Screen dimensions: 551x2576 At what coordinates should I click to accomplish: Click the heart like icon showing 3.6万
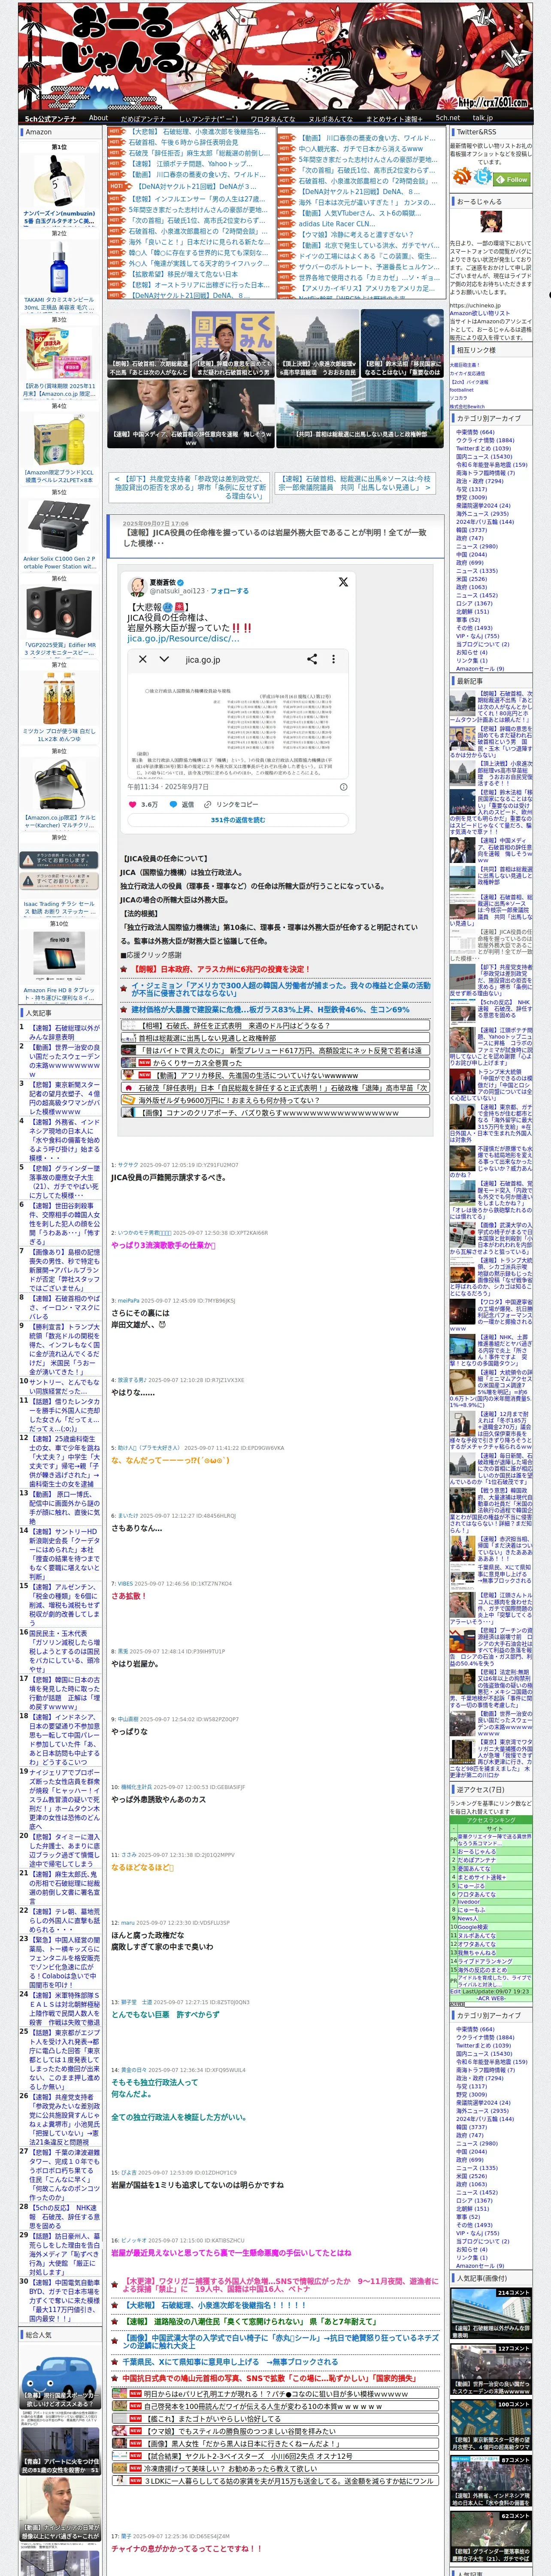coord(133,804)
